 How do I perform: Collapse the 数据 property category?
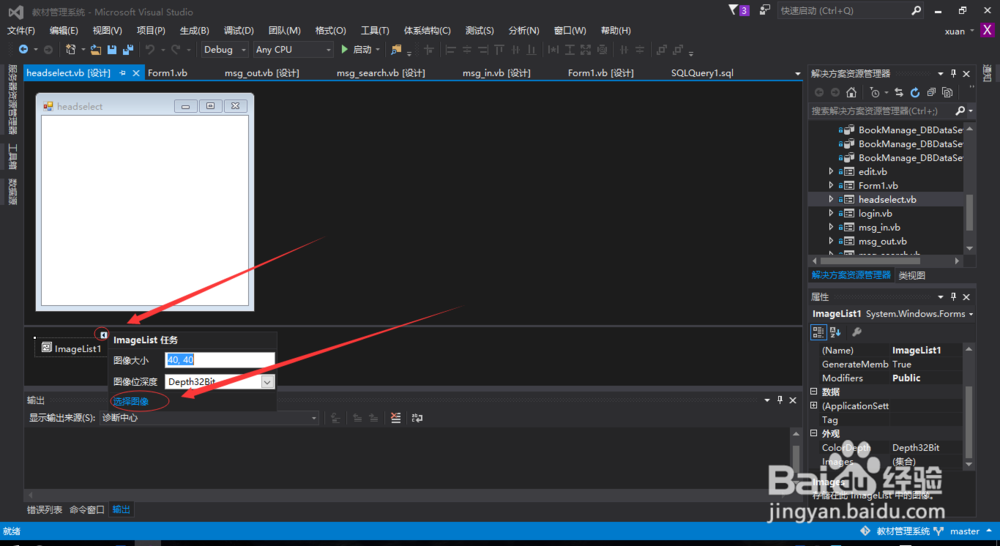click(x=814, y=392)
